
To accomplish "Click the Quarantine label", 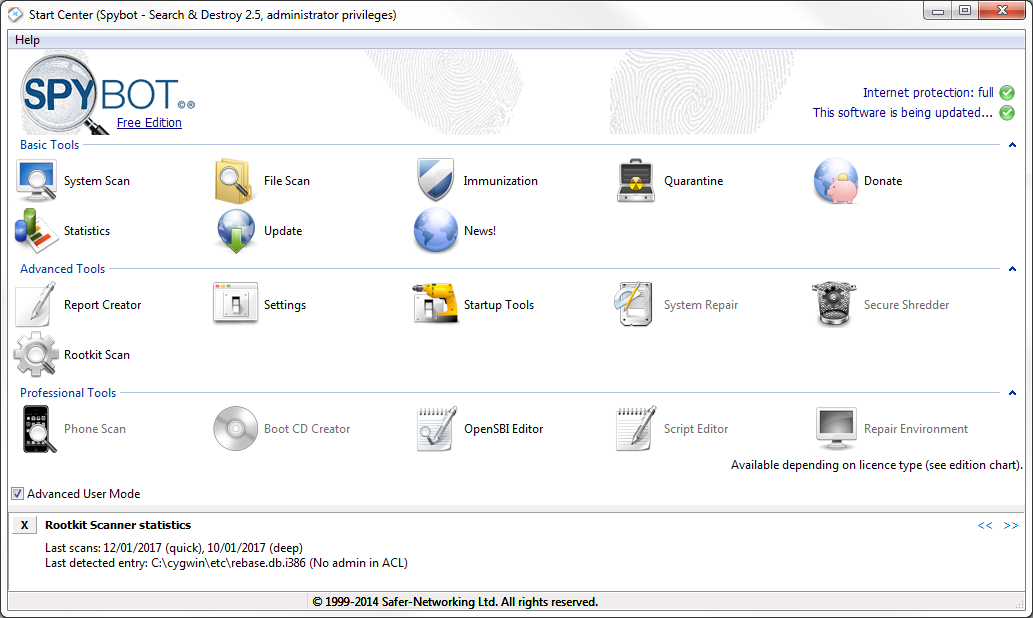I will [x=694, y=181].
